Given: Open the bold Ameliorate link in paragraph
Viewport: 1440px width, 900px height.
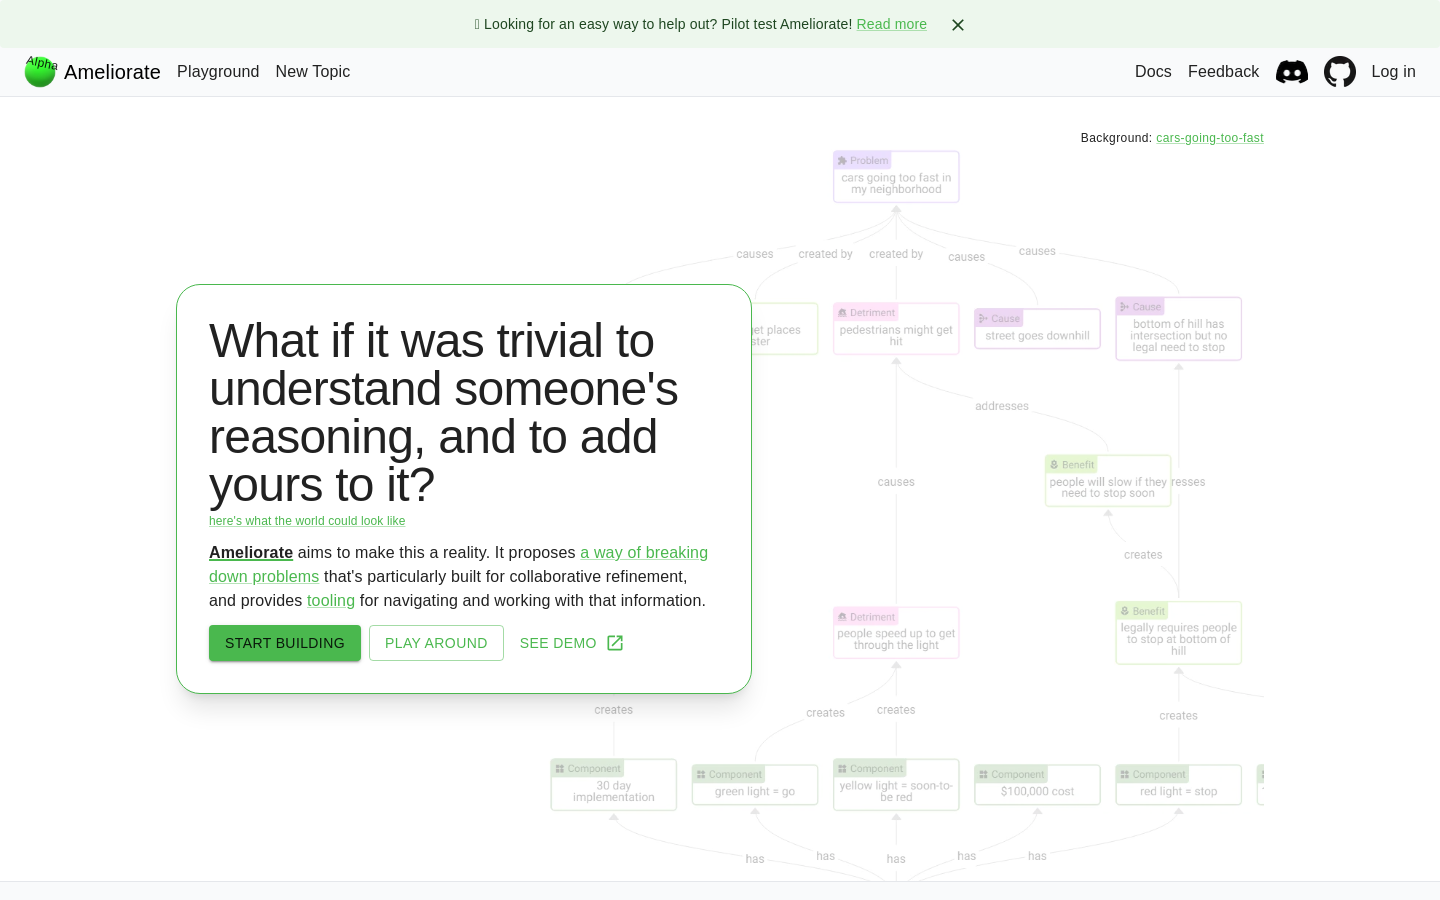Looking at the screenshot, I should coord(251,552).
